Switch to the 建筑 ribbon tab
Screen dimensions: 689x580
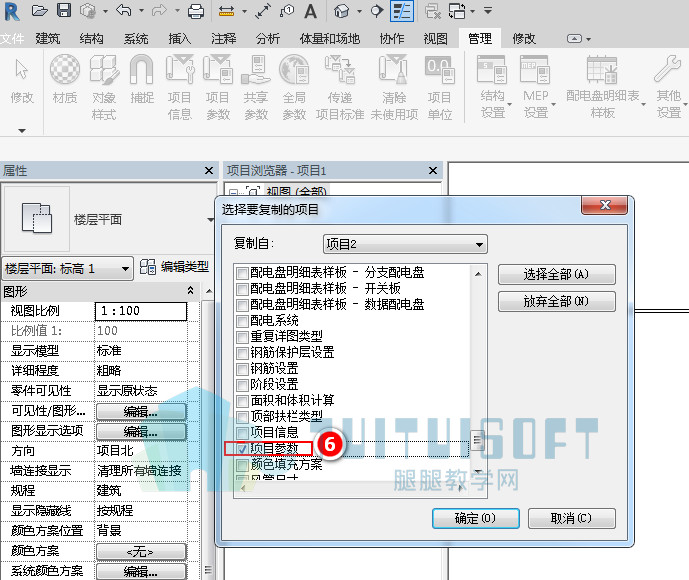pyautogui.click(x=47, y=39)
